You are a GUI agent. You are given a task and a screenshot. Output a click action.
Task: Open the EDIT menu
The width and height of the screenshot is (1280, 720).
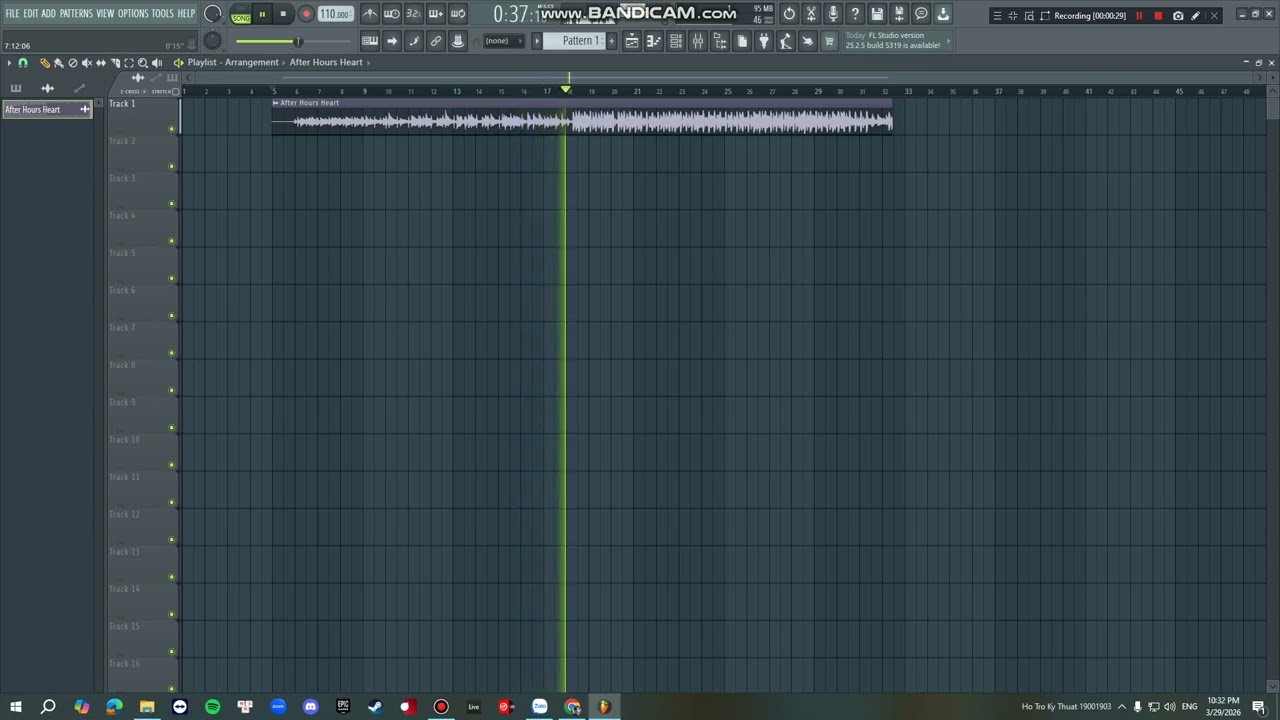[x=30, y=13]
